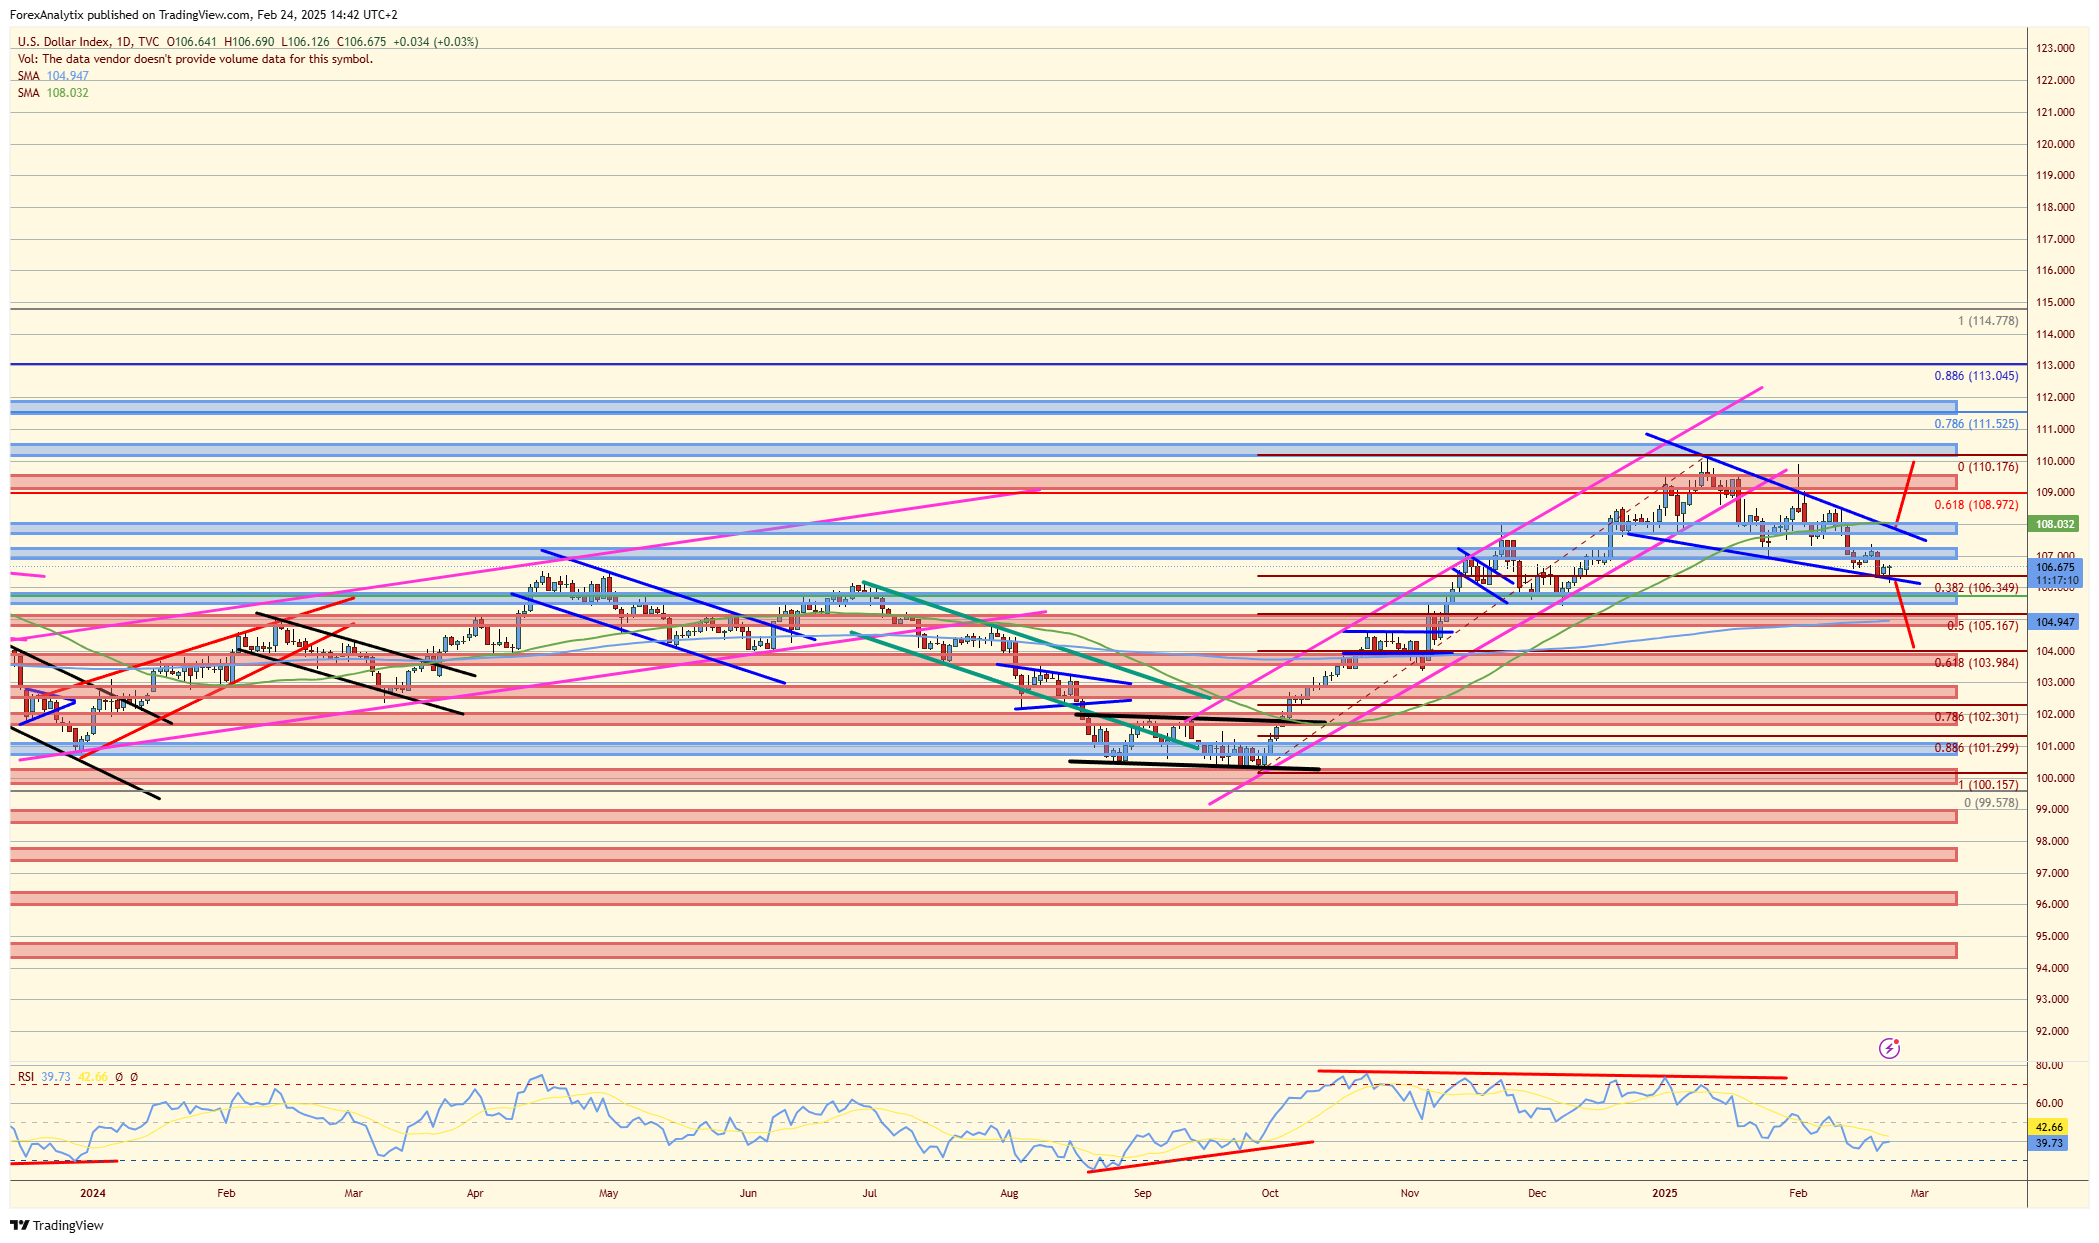2099x1243 pixels.
Task: Click the Nov time axis label
Action: click(1410, 1193)
